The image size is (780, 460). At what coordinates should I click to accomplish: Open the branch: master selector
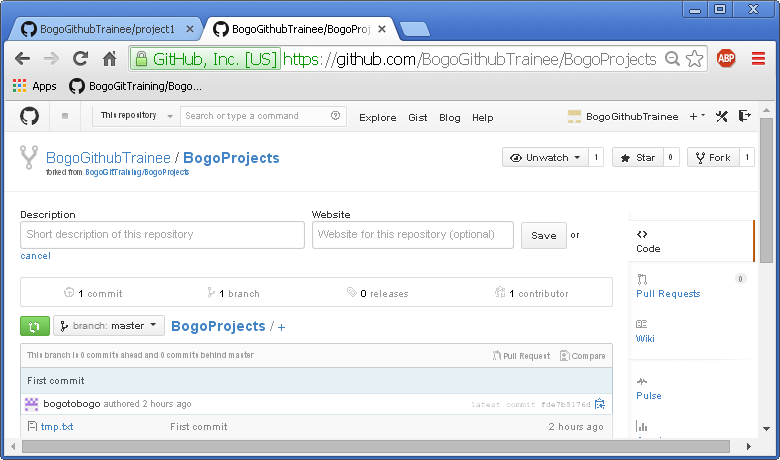109,326
